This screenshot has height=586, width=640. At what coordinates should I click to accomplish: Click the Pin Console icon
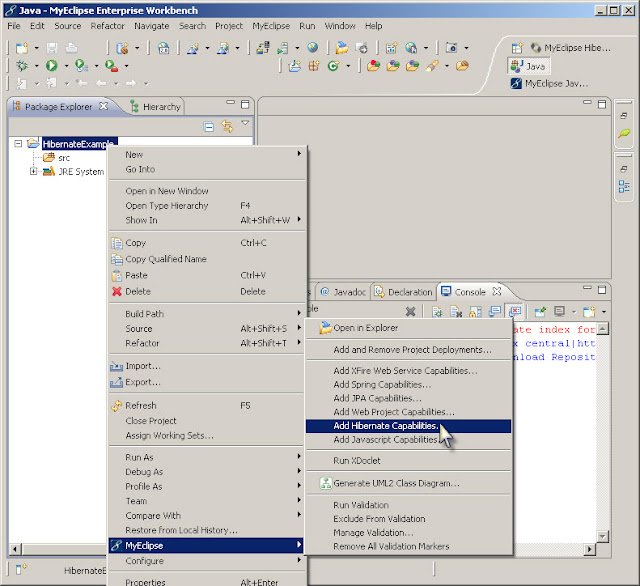(x=540, y=312)
